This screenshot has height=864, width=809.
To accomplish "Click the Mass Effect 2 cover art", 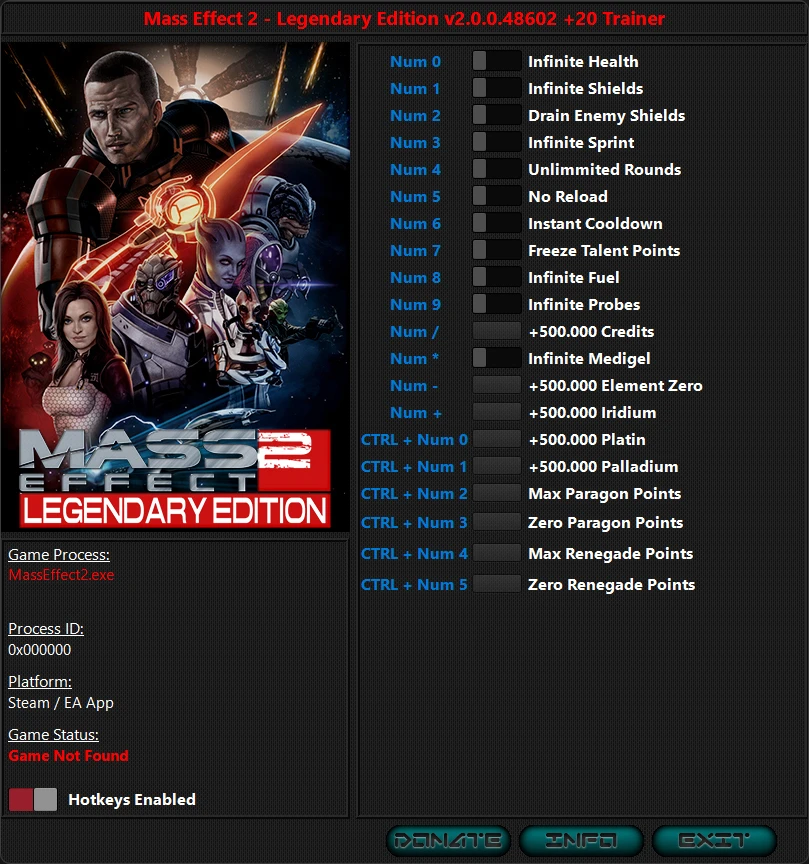I will 178,287.
